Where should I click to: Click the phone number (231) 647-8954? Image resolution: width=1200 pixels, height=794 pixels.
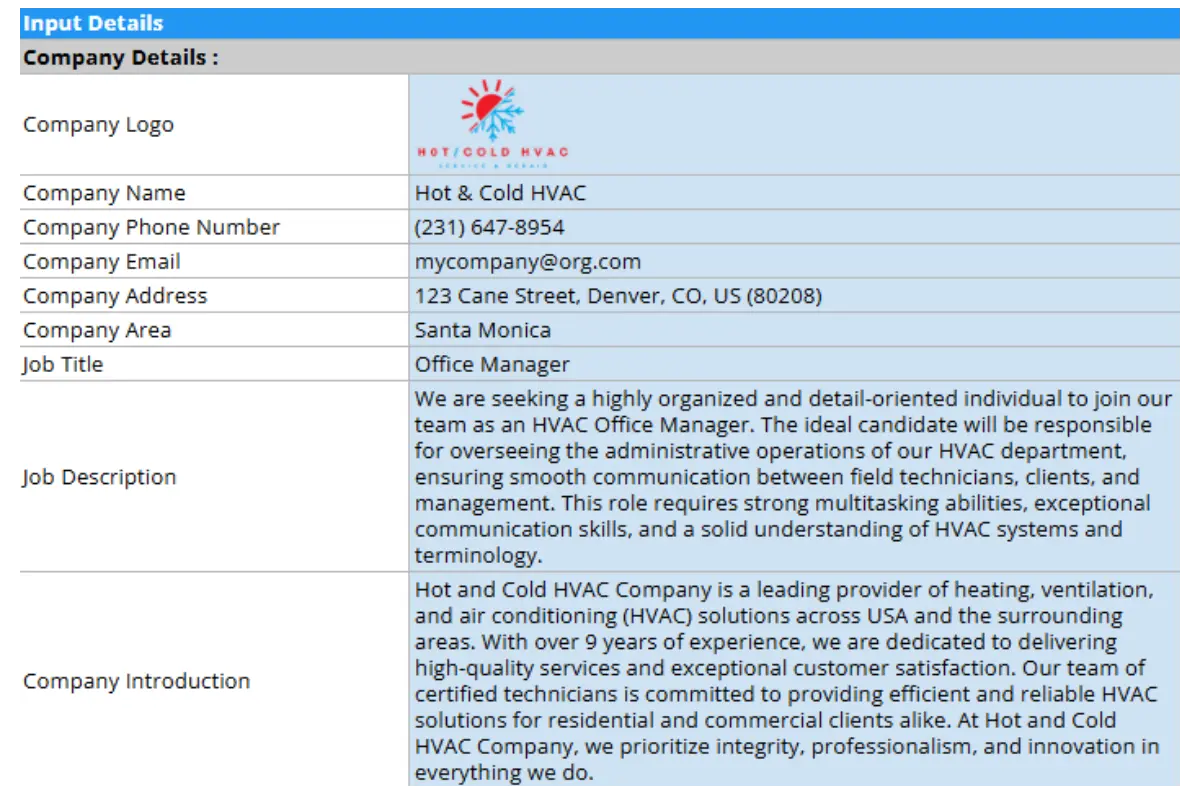(x=491, y=227)
